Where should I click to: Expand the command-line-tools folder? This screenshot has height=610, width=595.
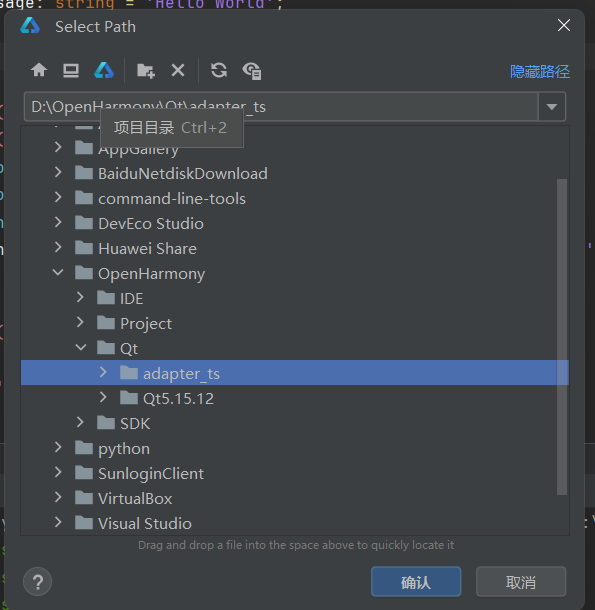point(58,197)
